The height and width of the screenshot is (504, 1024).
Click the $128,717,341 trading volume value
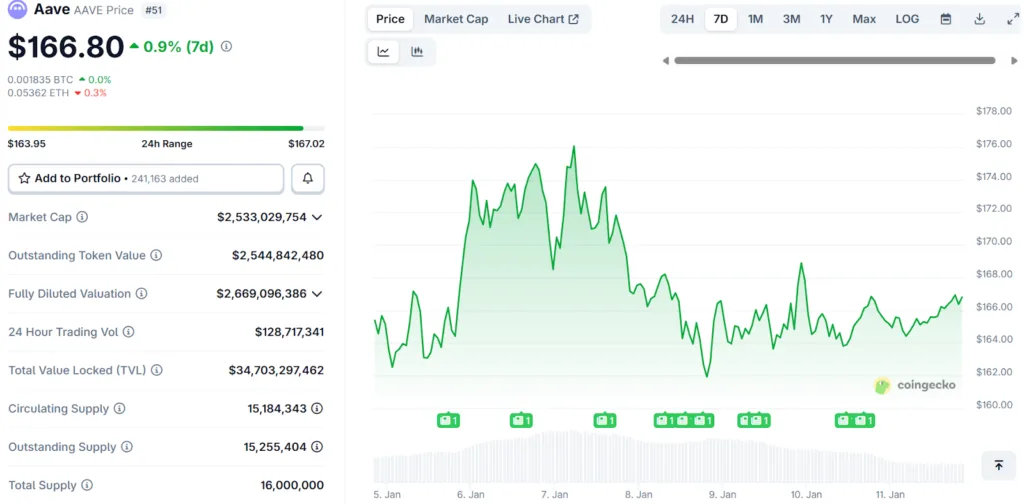289,332
